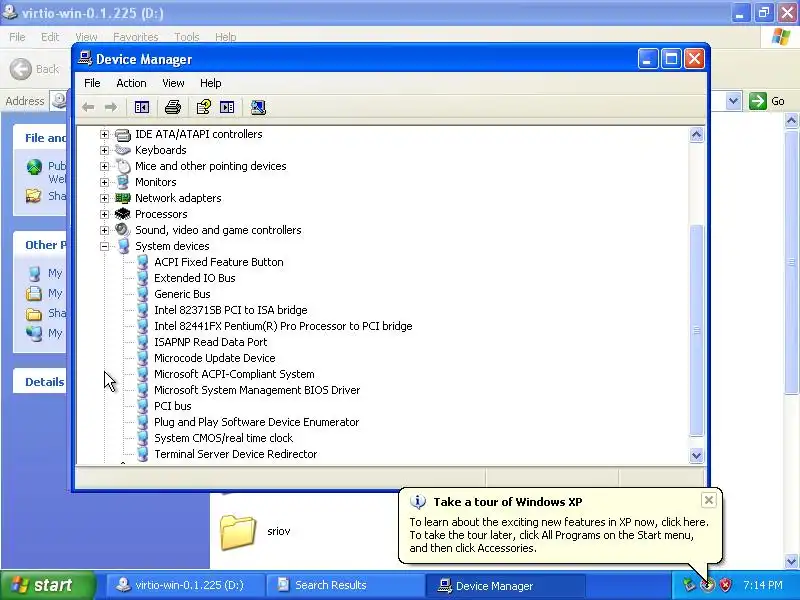Select Terminal Server Device Redirector
The width and height of the screenshot is (800, 600).
(235, 454)
